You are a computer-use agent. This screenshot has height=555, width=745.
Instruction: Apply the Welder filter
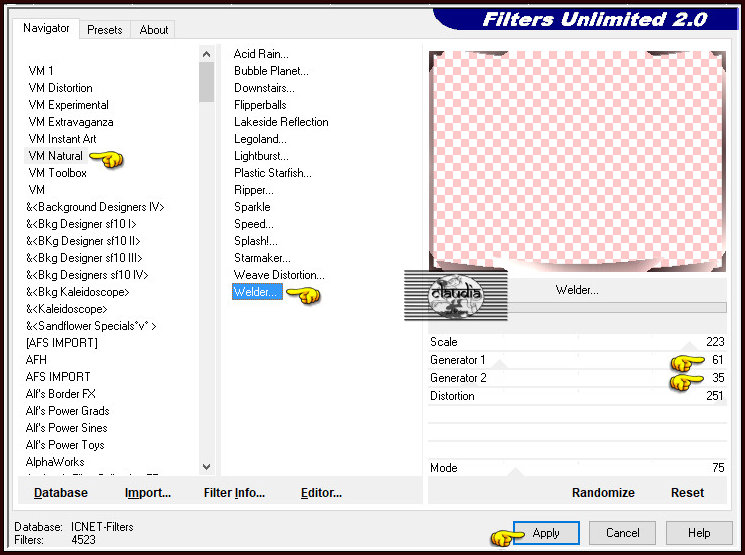[546, 533]
